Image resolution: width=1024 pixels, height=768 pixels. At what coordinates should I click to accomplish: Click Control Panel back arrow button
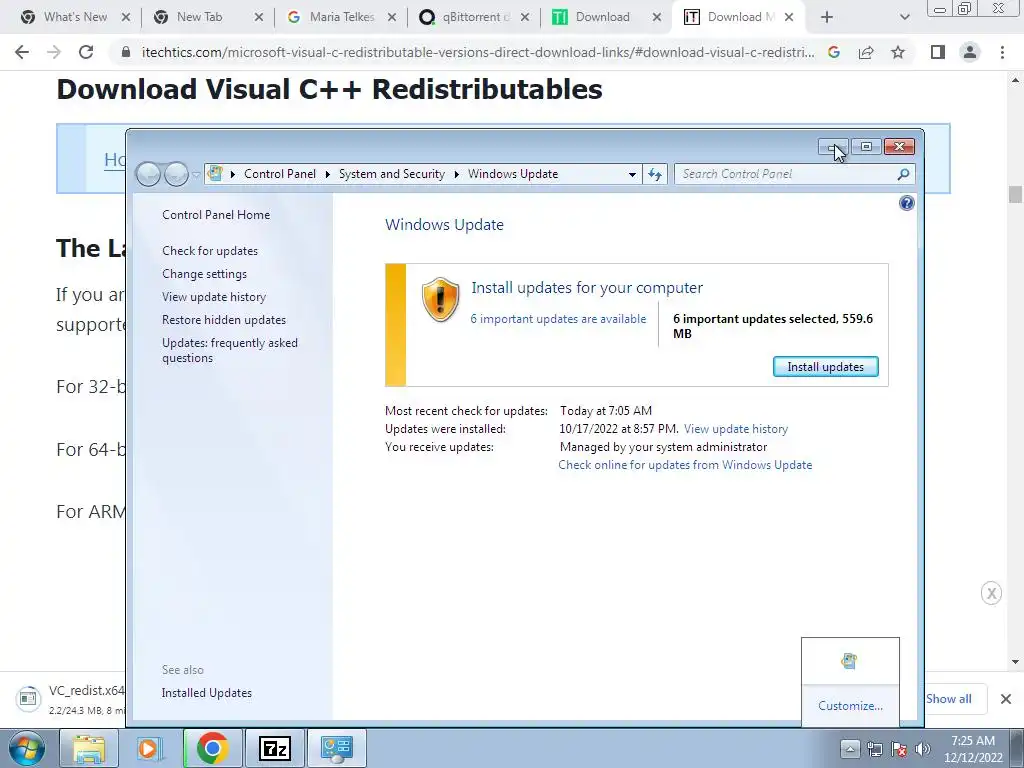pyautogui.click(x=148, y=174)
